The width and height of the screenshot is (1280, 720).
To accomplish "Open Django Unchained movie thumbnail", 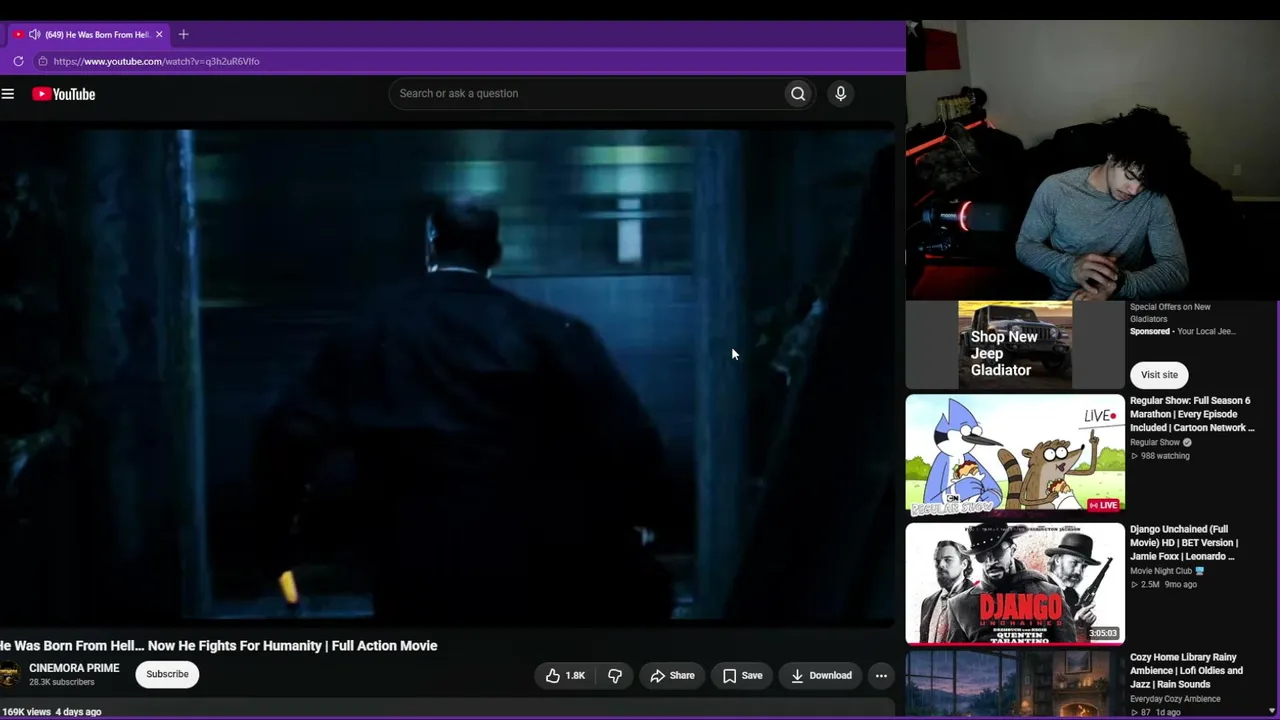I will tap(1015, 584).
